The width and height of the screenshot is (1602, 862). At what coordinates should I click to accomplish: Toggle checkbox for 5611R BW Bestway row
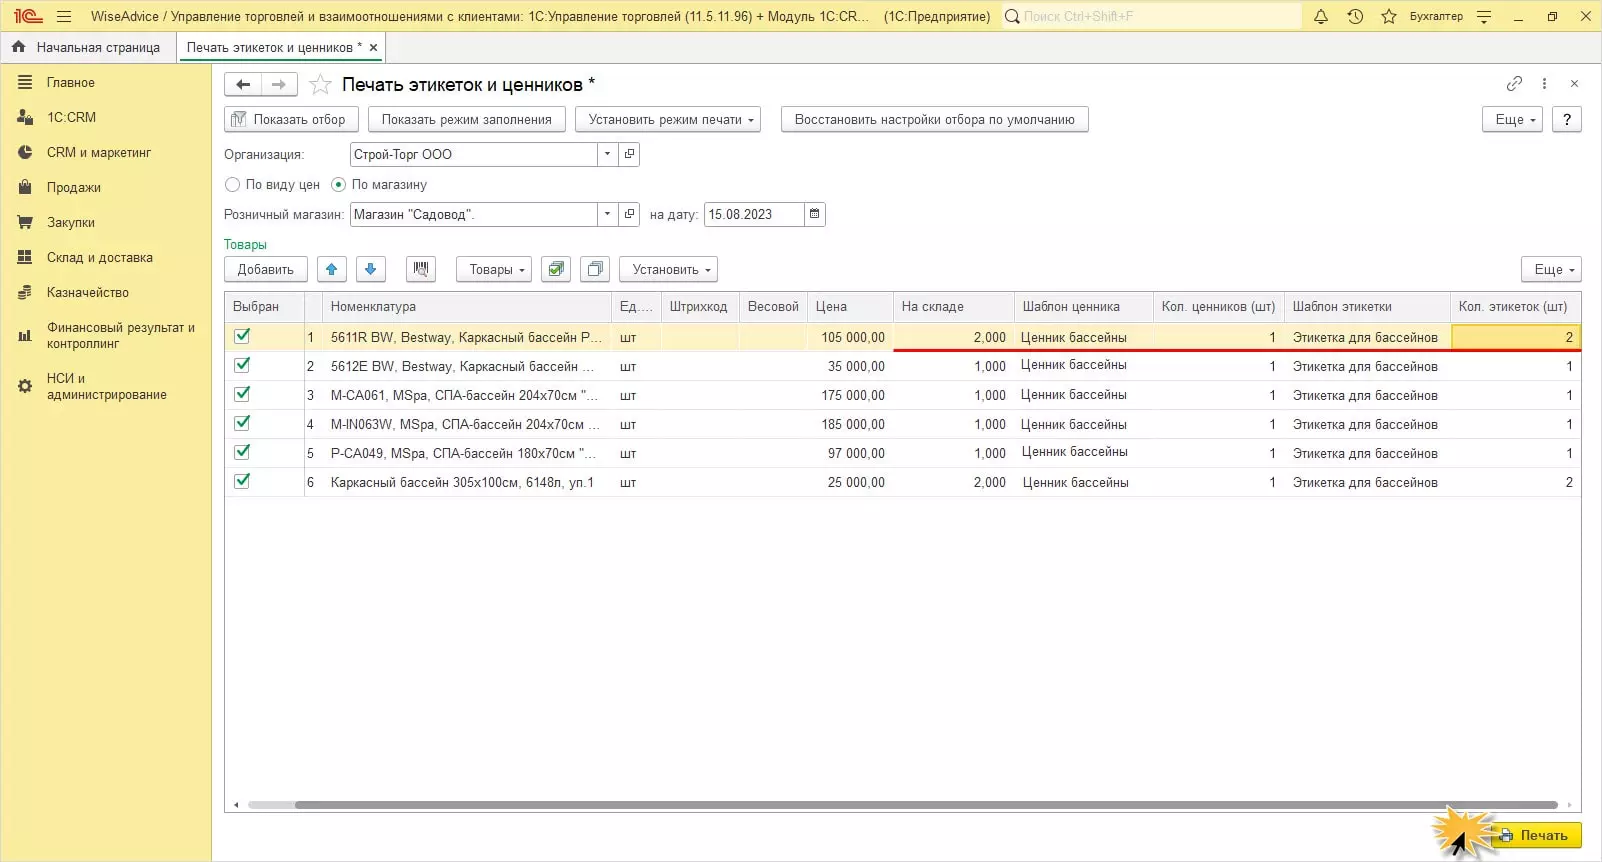pos(242,336)
